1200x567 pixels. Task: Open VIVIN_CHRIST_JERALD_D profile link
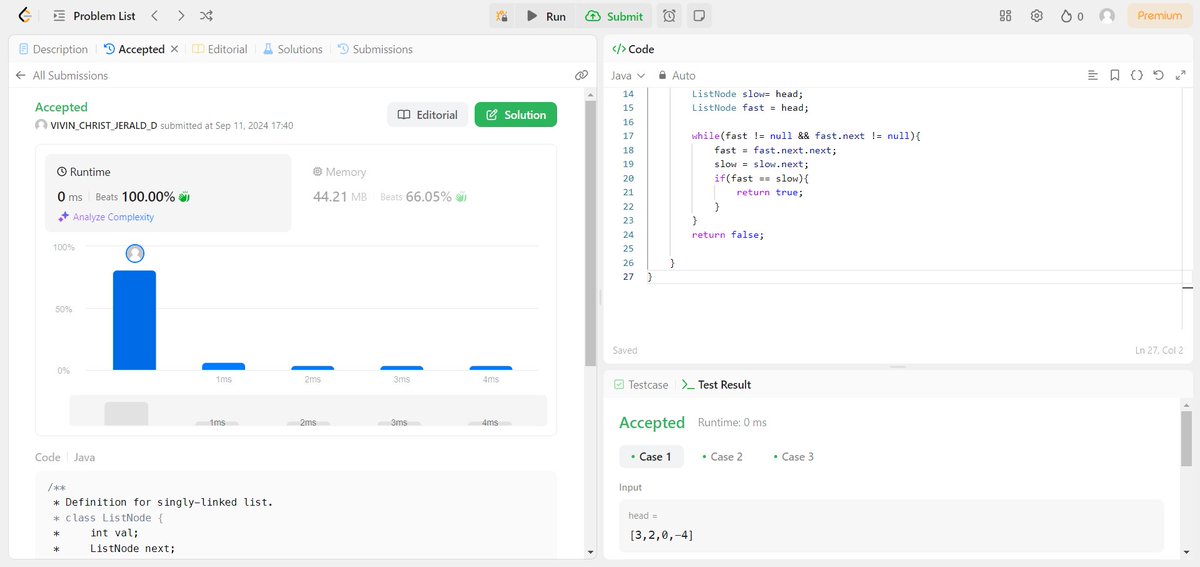tap(103, 126)
